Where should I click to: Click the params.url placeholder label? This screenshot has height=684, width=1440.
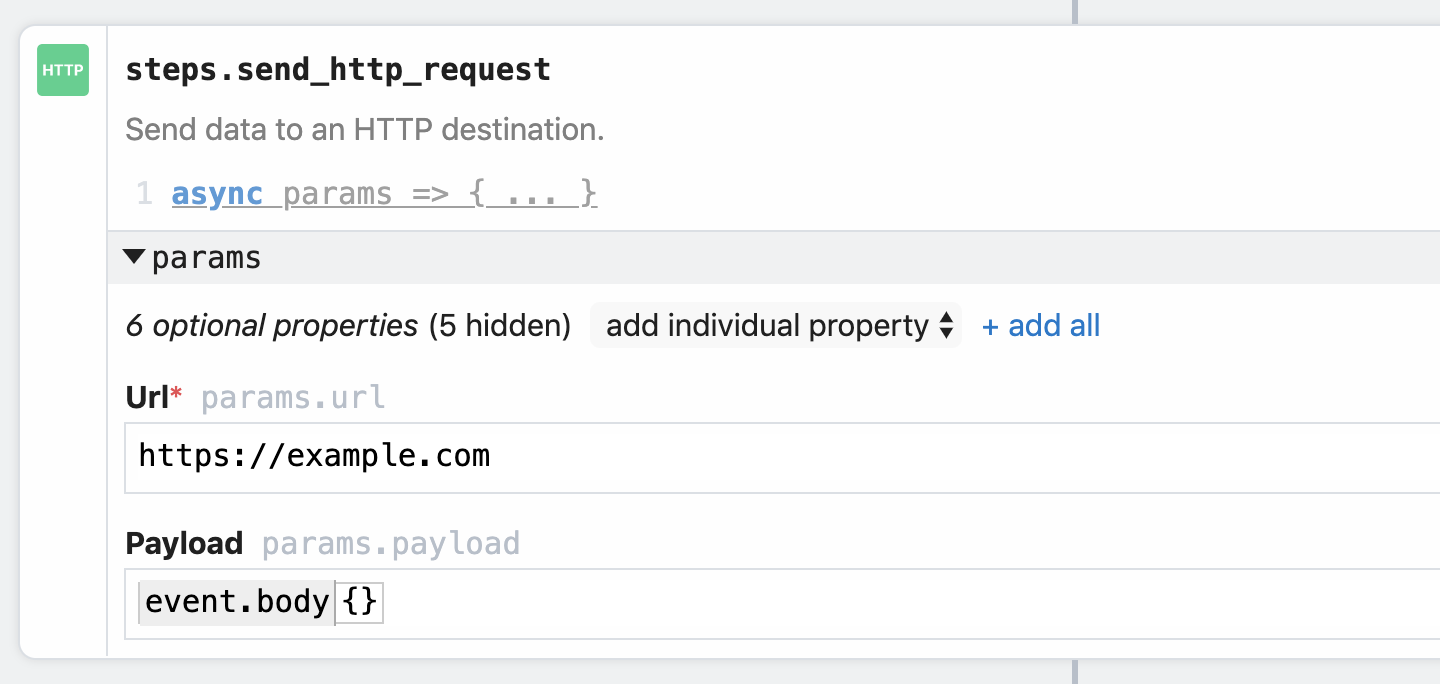point(293,396)
